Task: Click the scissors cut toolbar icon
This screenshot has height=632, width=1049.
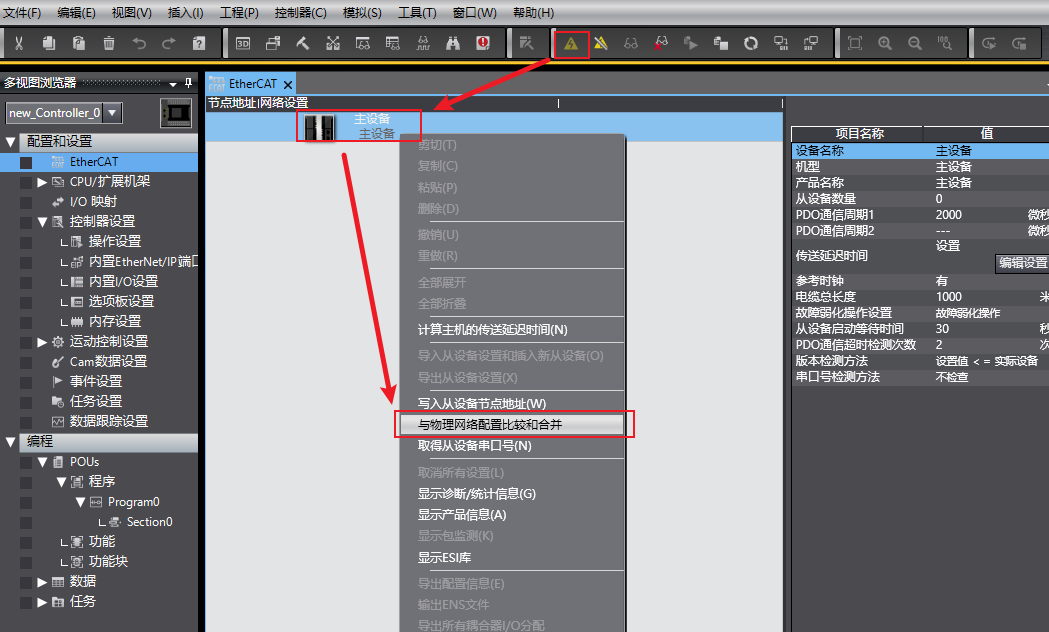Action: pyautogui.click(x=19, y=43)
